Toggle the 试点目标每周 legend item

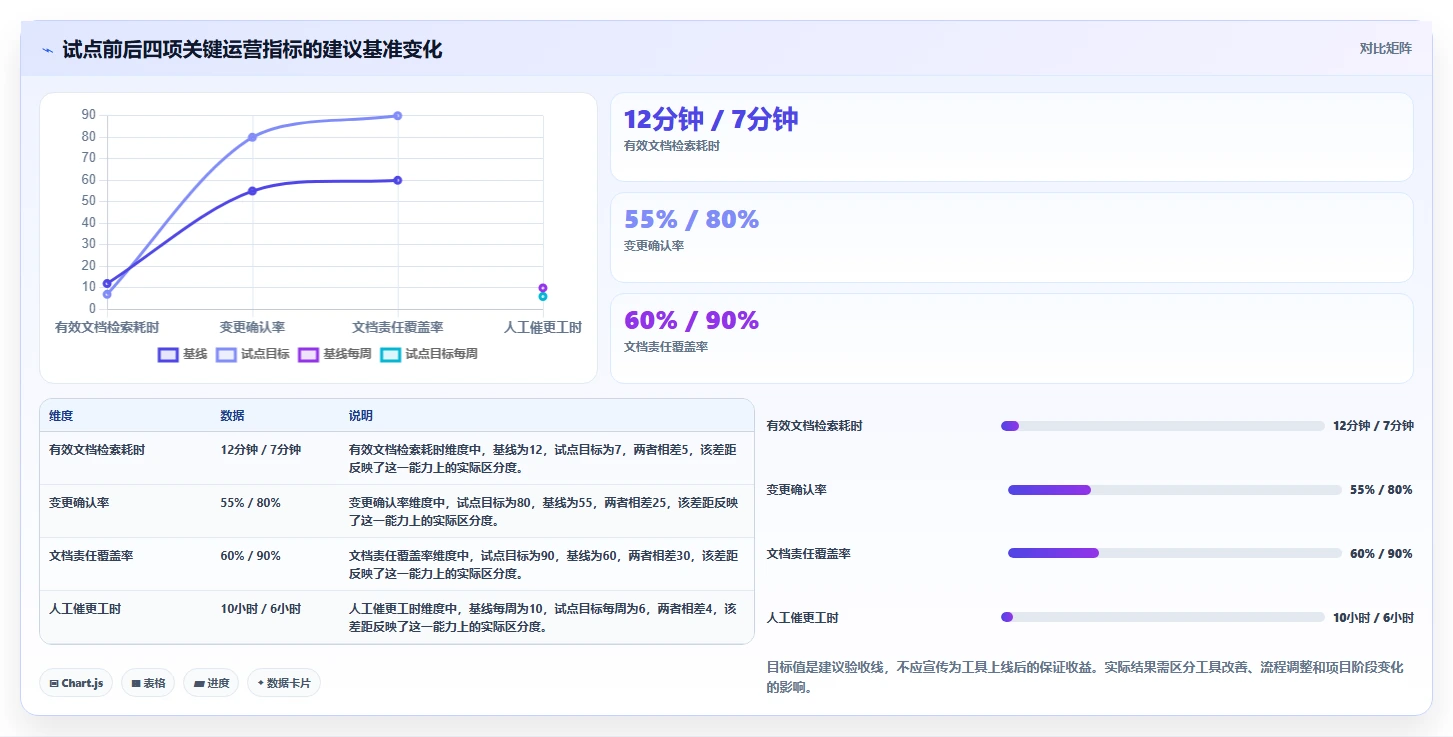(x=429, y=354)
